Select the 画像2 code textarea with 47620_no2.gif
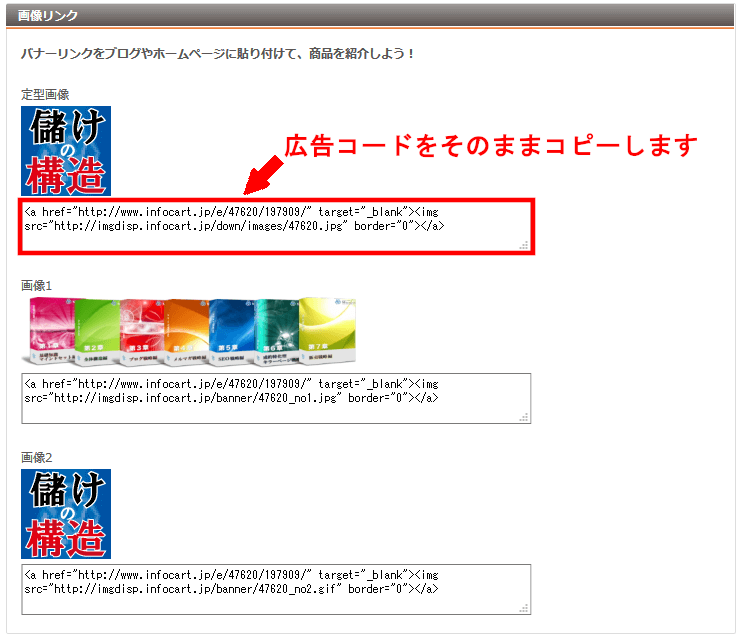Screen dimensions: 741x639 click(x=276, y=589)
